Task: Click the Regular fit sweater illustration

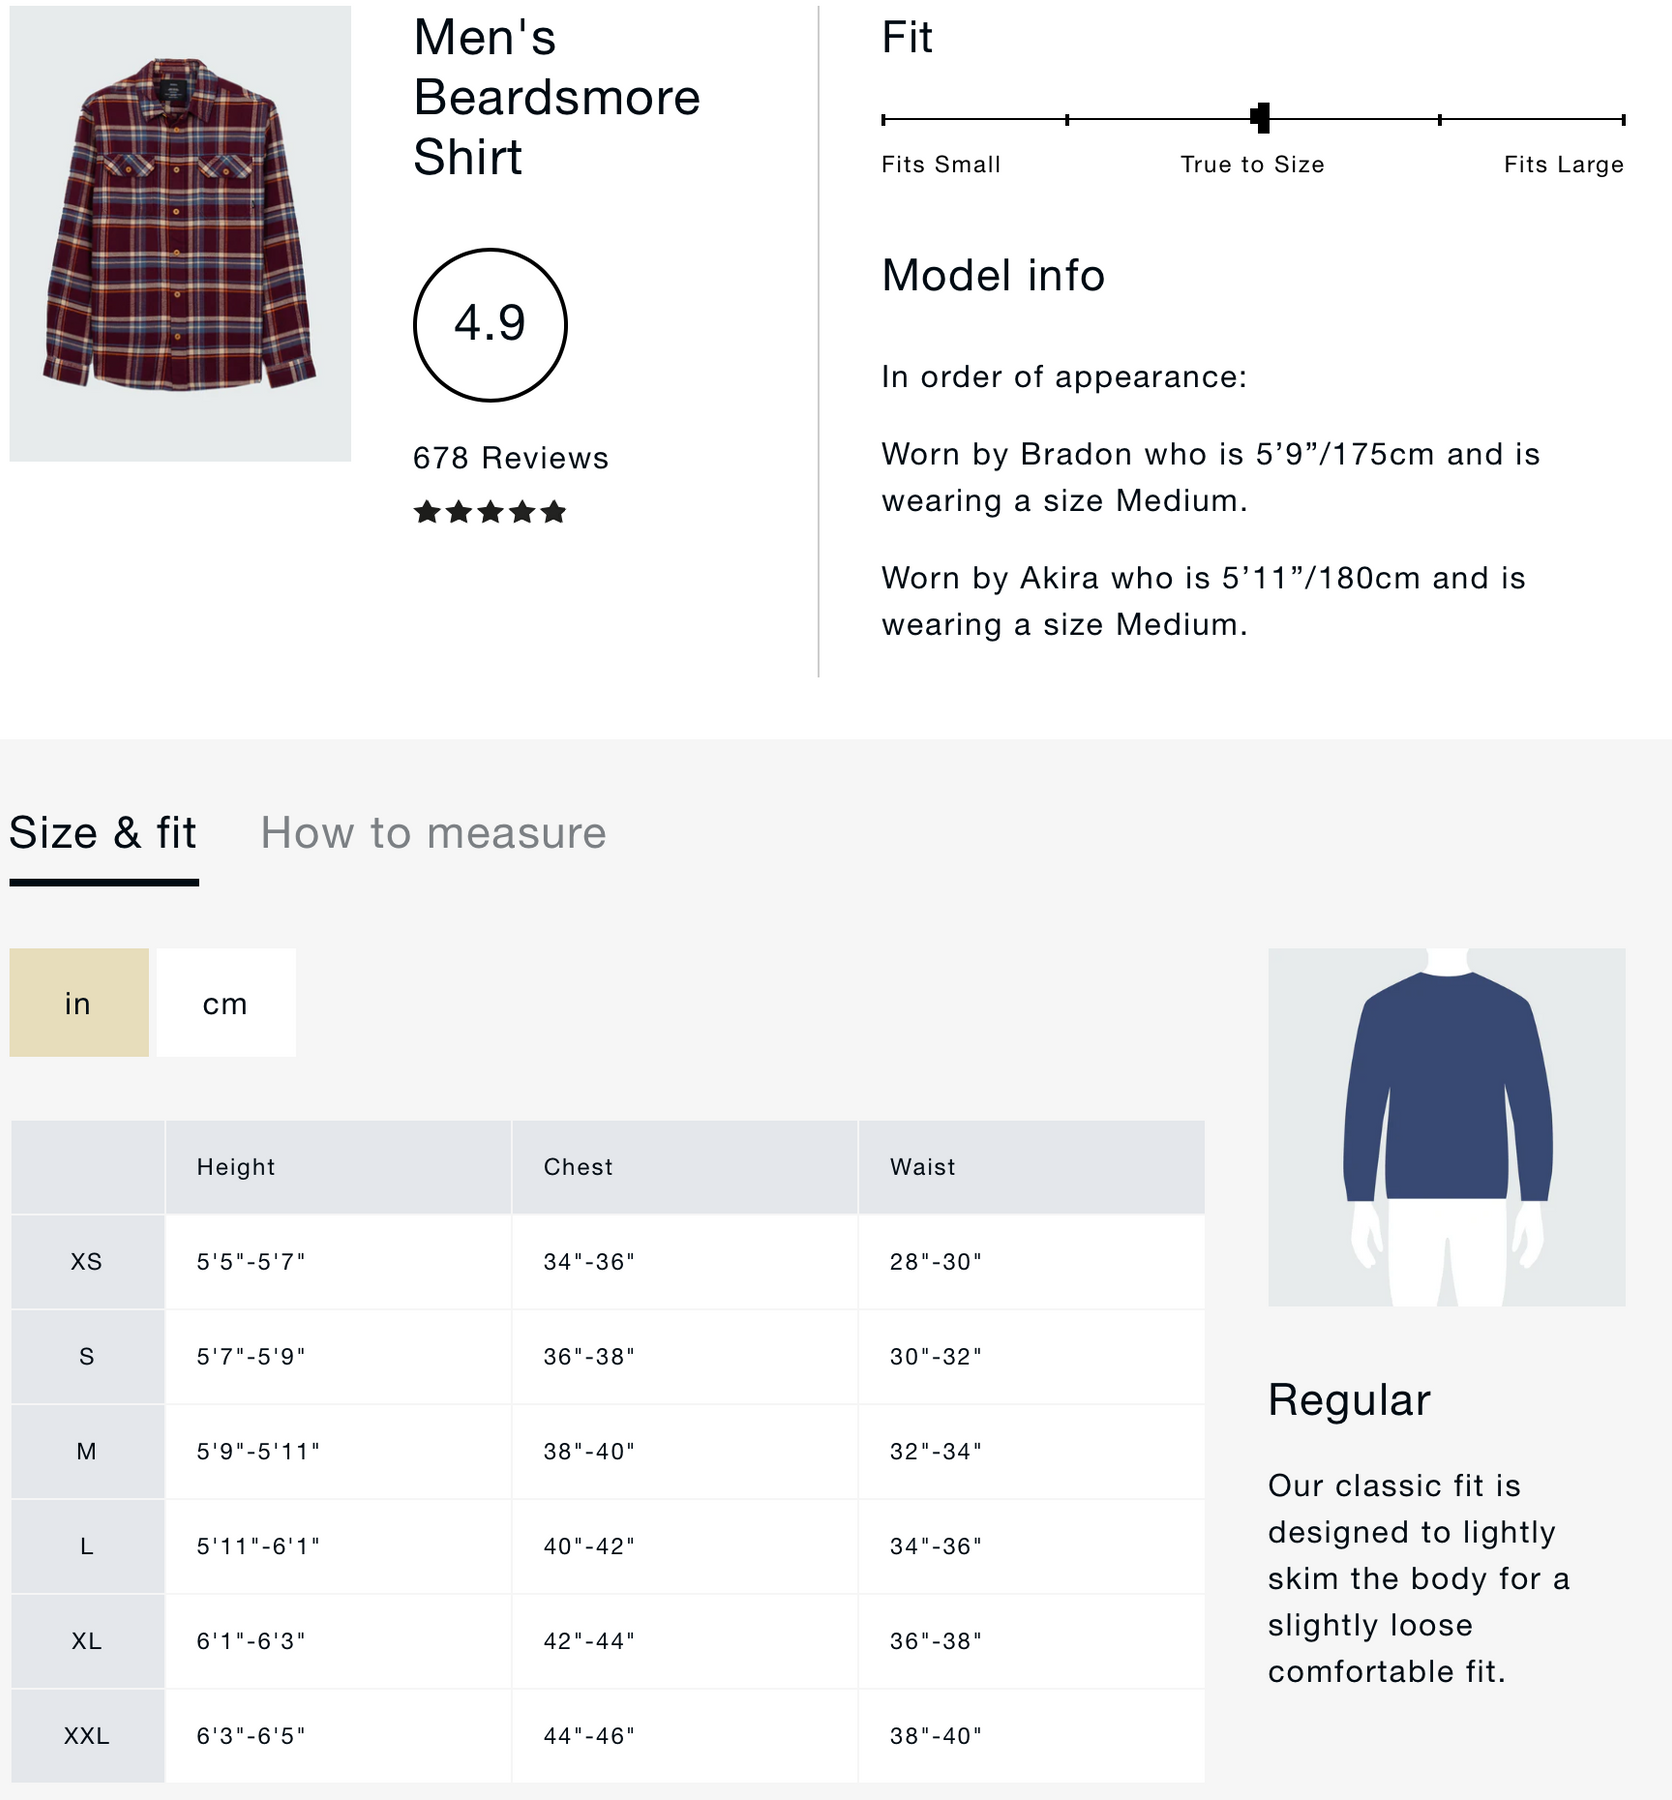Action: pyautogui.click(x=1446, y=1126)
